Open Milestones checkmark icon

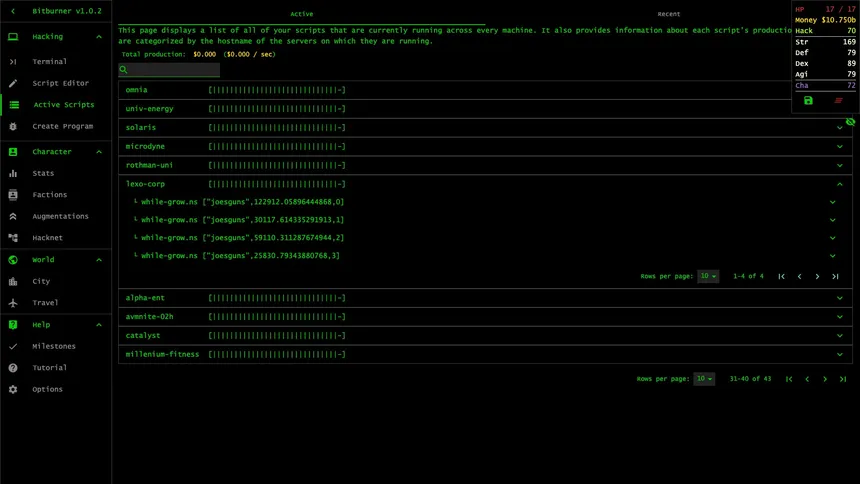click(13, 346)
